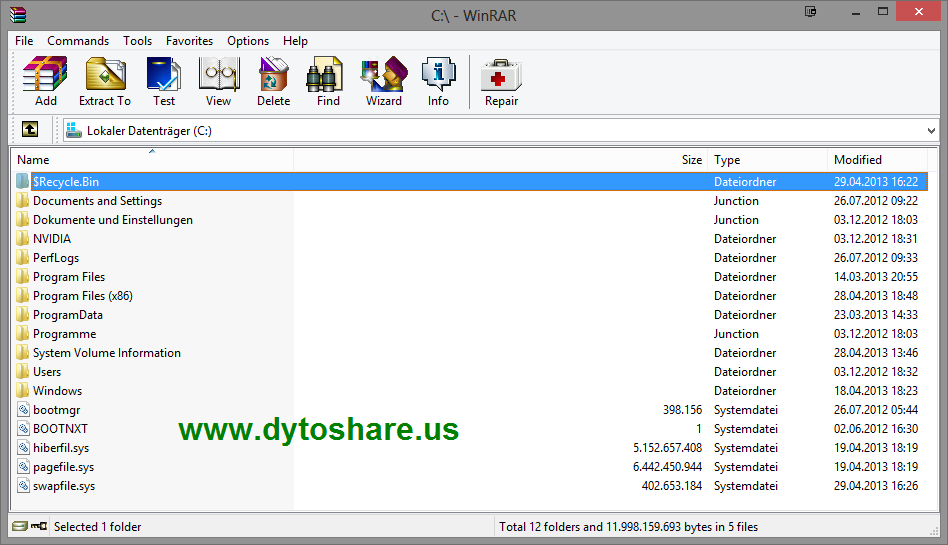Screen dimensions: 948x545
Task: Open the Help menu
Action: tap(295, 41)
